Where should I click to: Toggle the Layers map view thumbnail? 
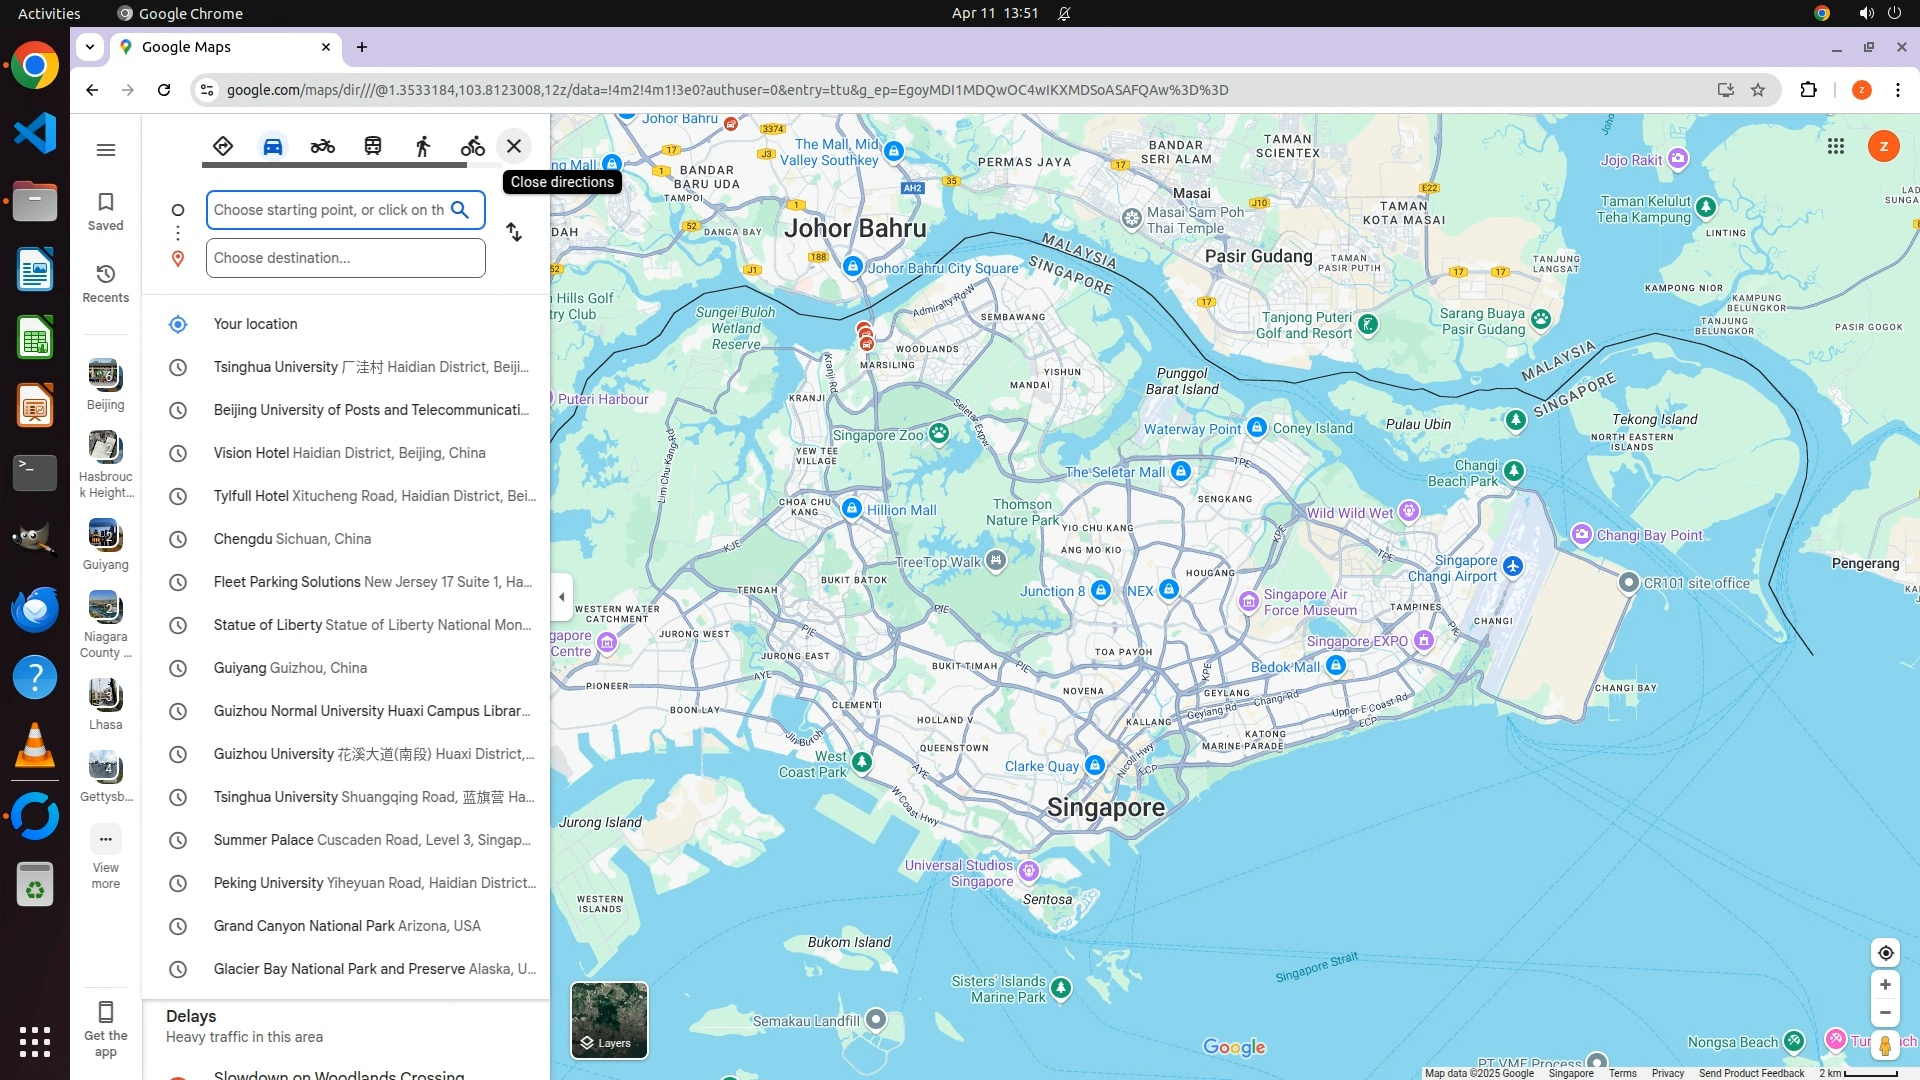pos(609,1019)
